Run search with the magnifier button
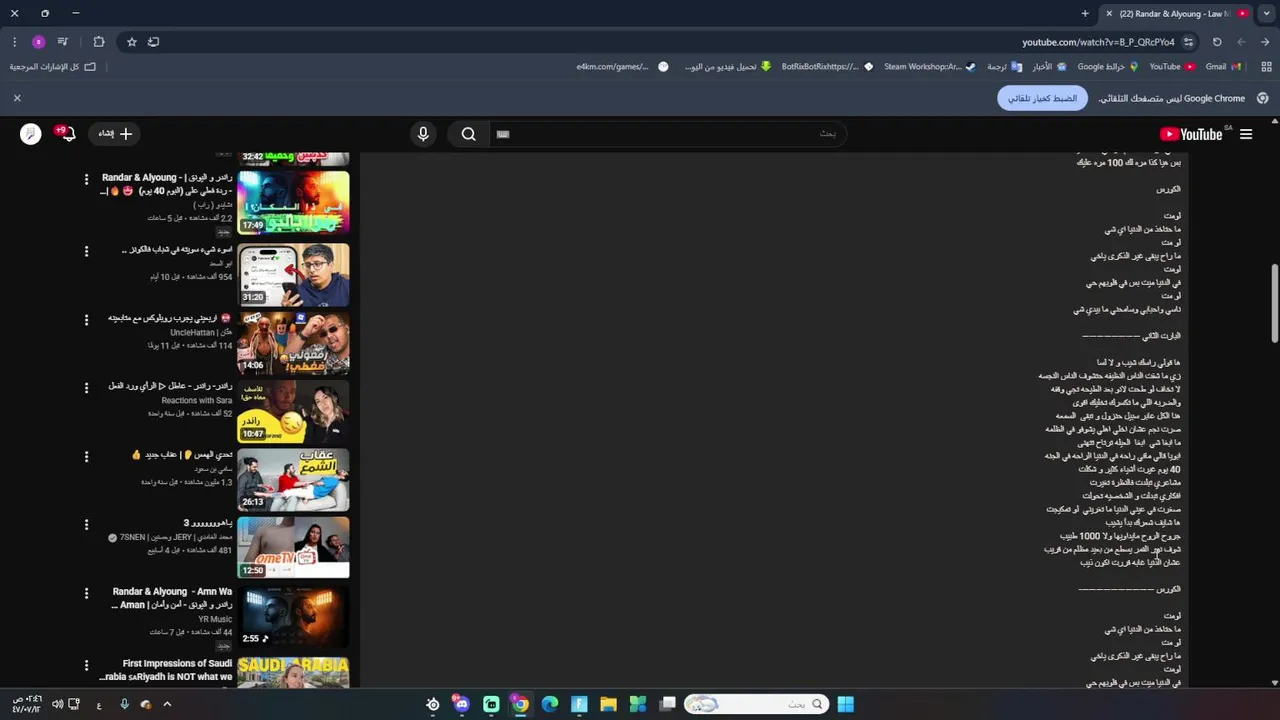 click(x=469, y=134)
